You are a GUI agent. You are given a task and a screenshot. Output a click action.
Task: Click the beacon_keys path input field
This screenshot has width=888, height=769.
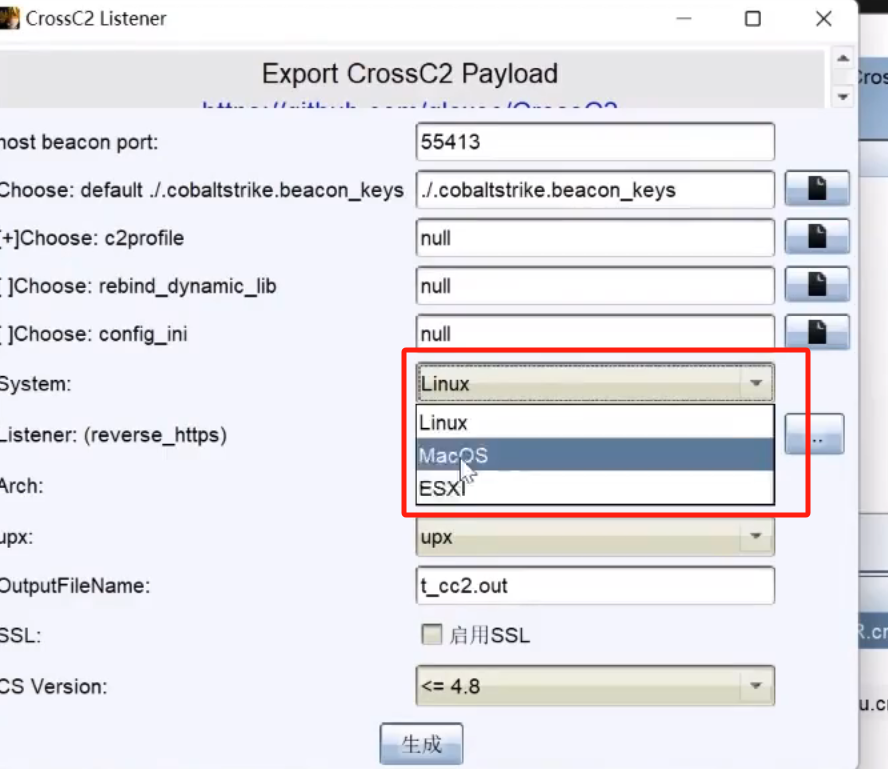595,190
